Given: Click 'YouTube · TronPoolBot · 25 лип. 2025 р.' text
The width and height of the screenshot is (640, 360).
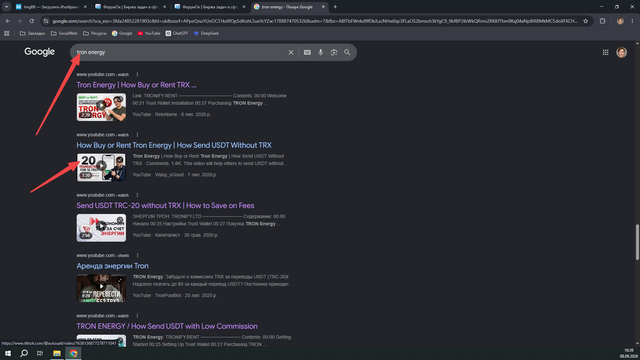Looking at the screenshot, I should tap(174, 296).
